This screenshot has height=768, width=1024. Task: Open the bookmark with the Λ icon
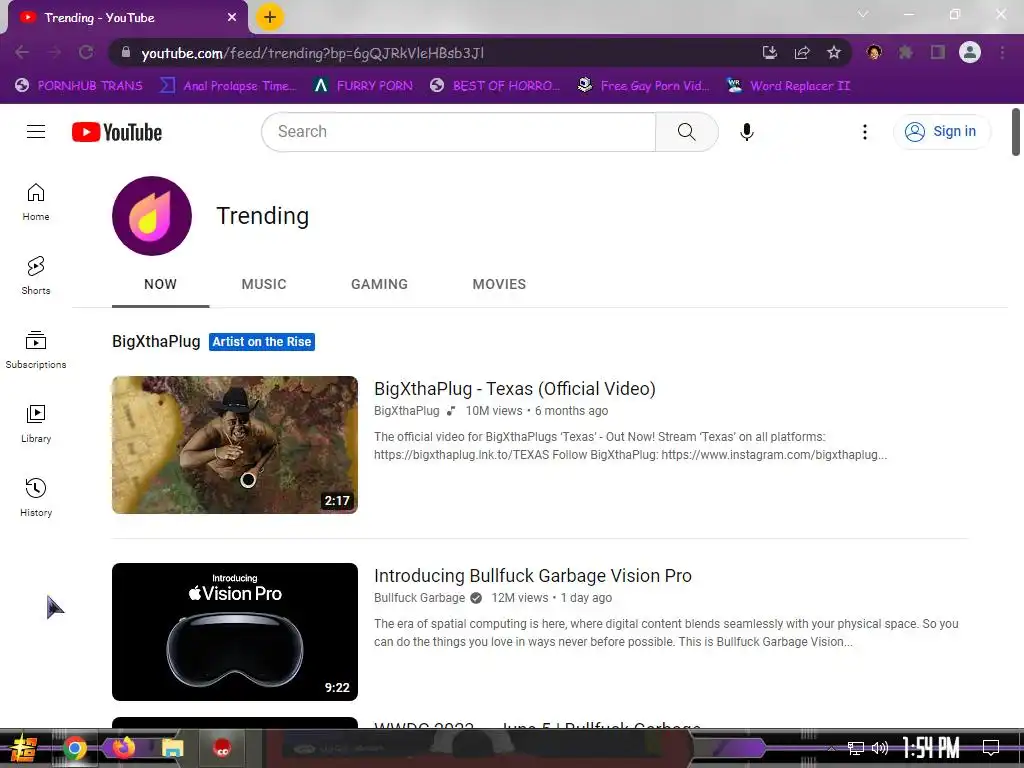point(362,86)
